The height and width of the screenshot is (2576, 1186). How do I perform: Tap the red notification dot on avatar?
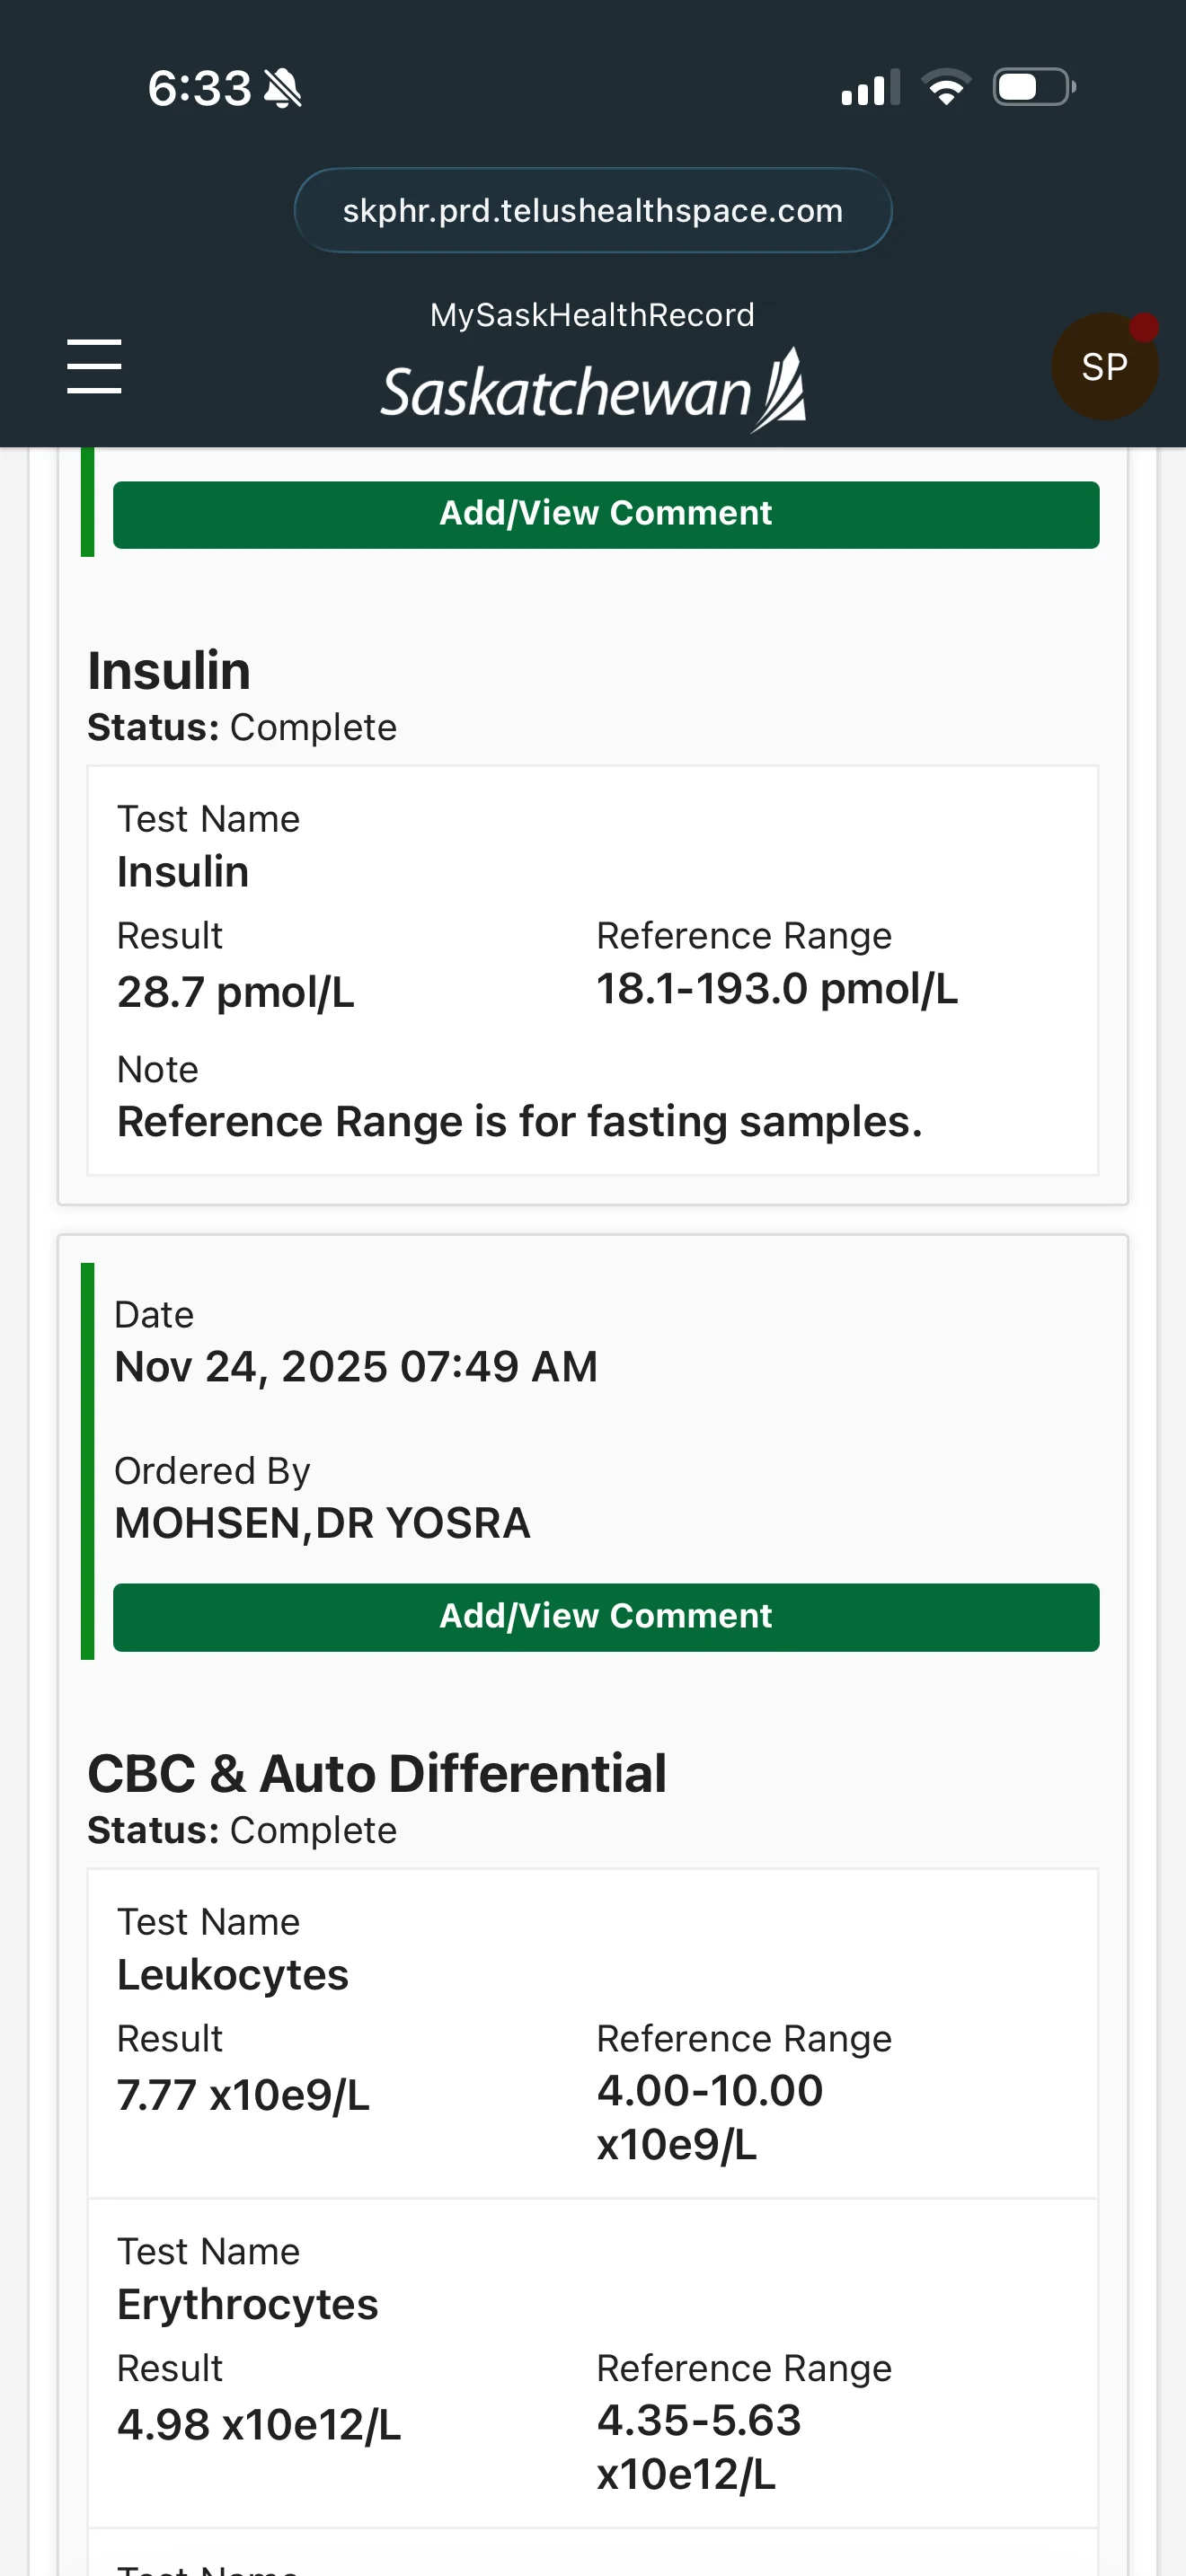tap(1143, 327)
